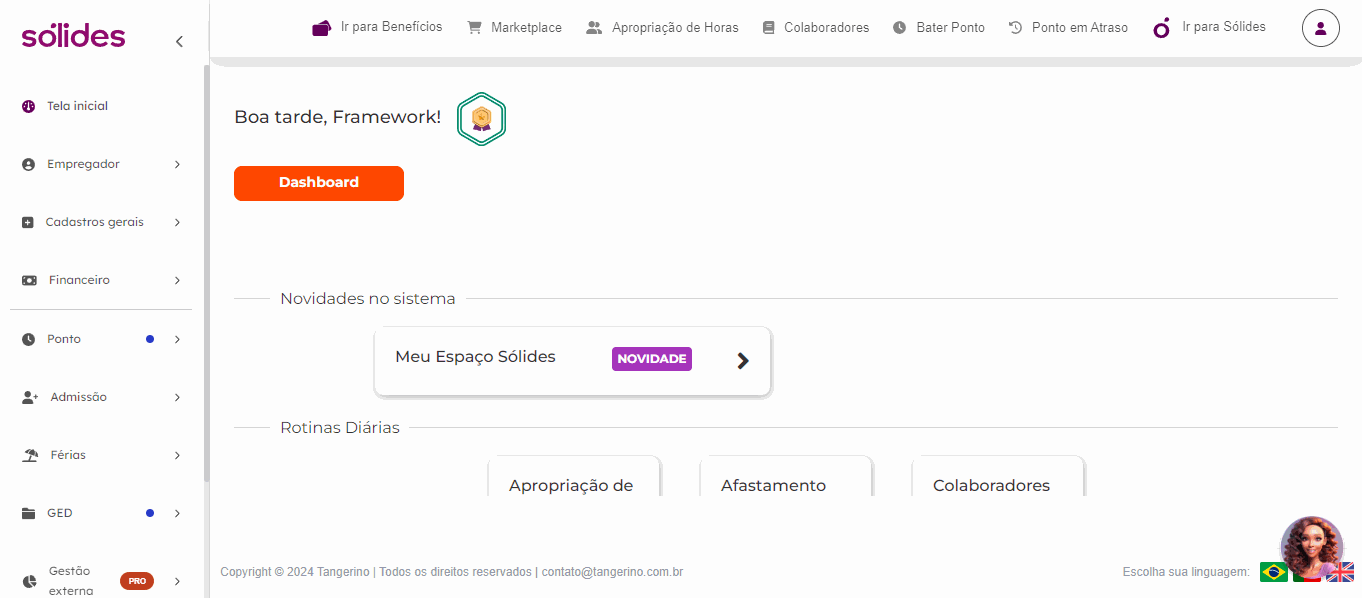Screen dimensions: 1362x598
Task: Click the wallet icon for Benefícios
Action: pos(321,28)
